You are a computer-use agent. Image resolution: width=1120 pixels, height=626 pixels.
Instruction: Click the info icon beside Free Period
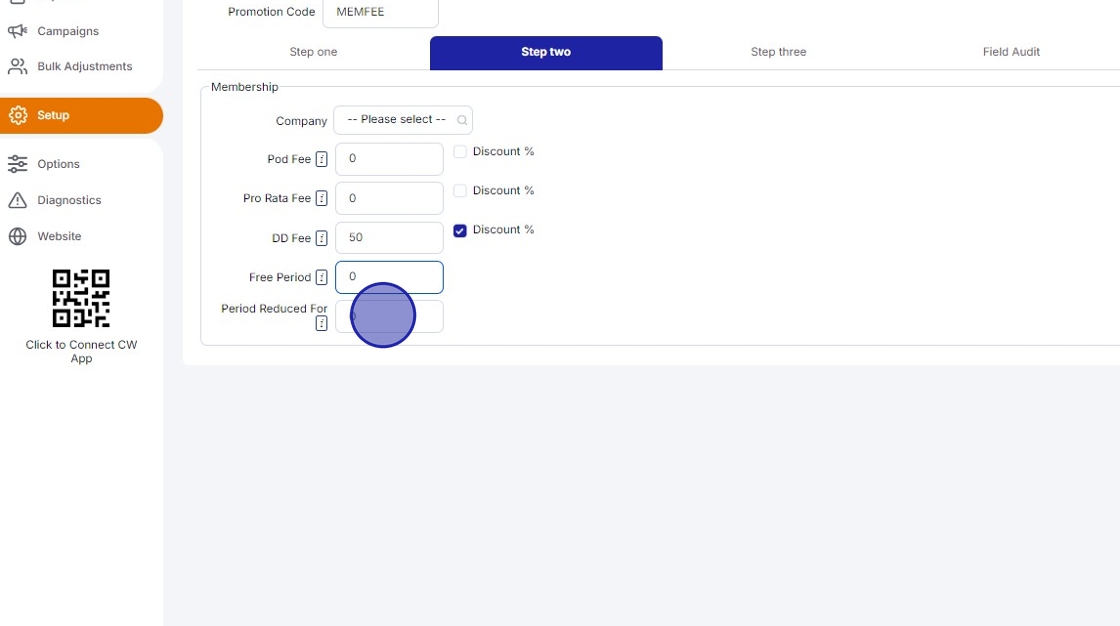point(321,277)
